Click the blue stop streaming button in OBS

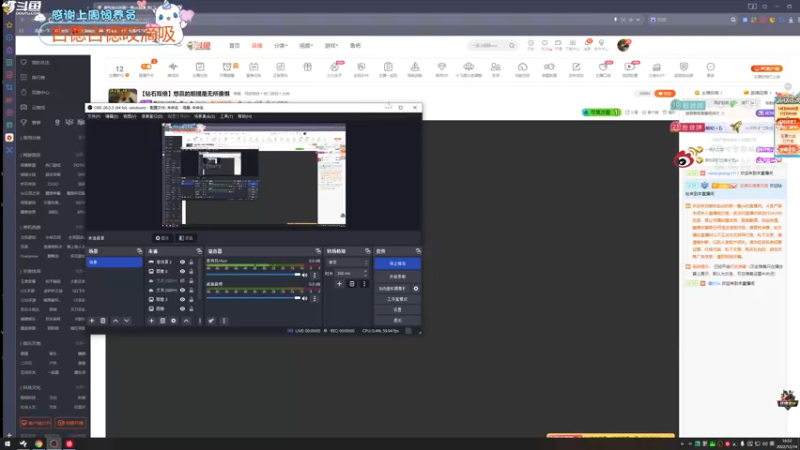point(397,263)
